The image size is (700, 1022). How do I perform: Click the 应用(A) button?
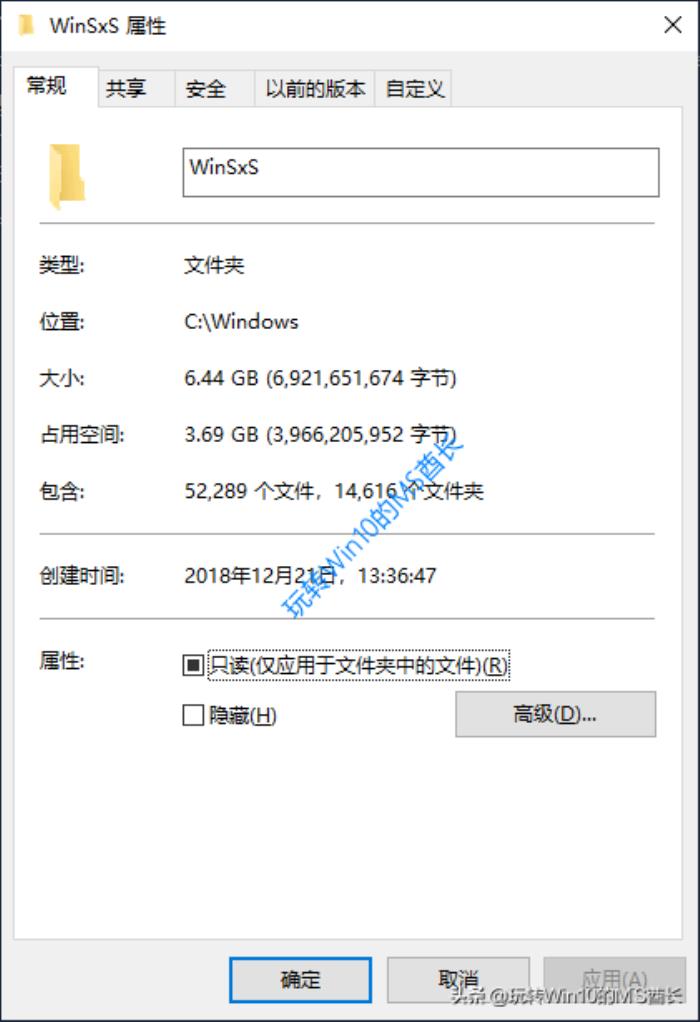coord(615,980)
